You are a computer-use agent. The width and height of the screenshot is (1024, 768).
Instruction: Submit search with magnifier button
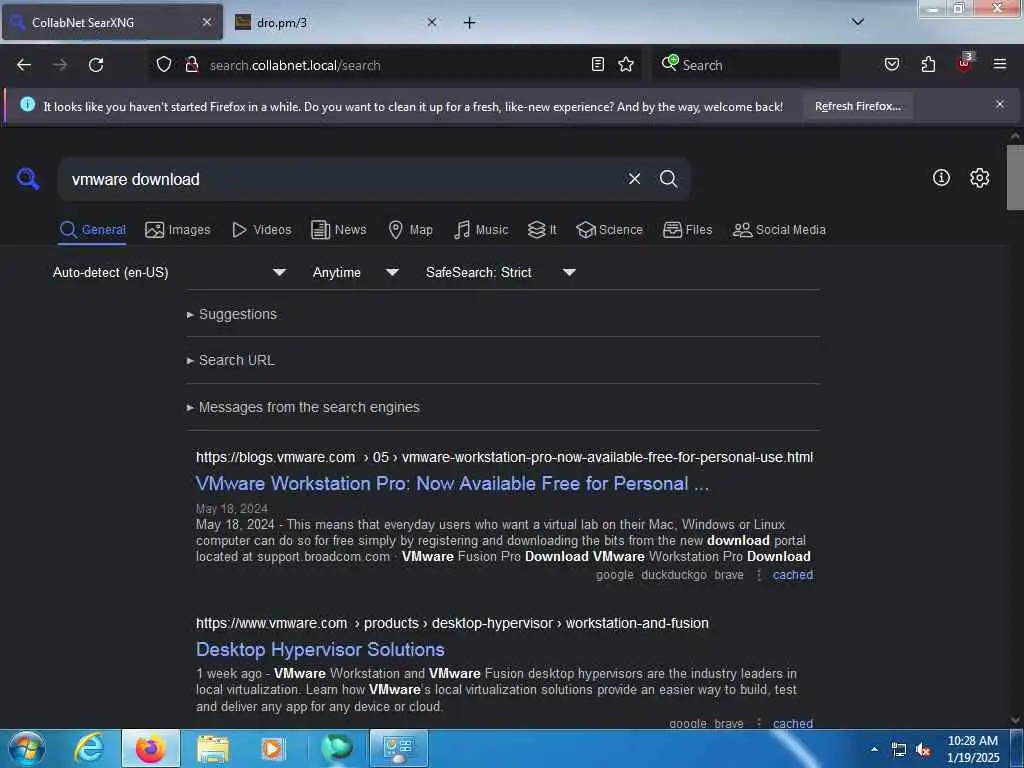pyautogui.click(x=668, y=179)
